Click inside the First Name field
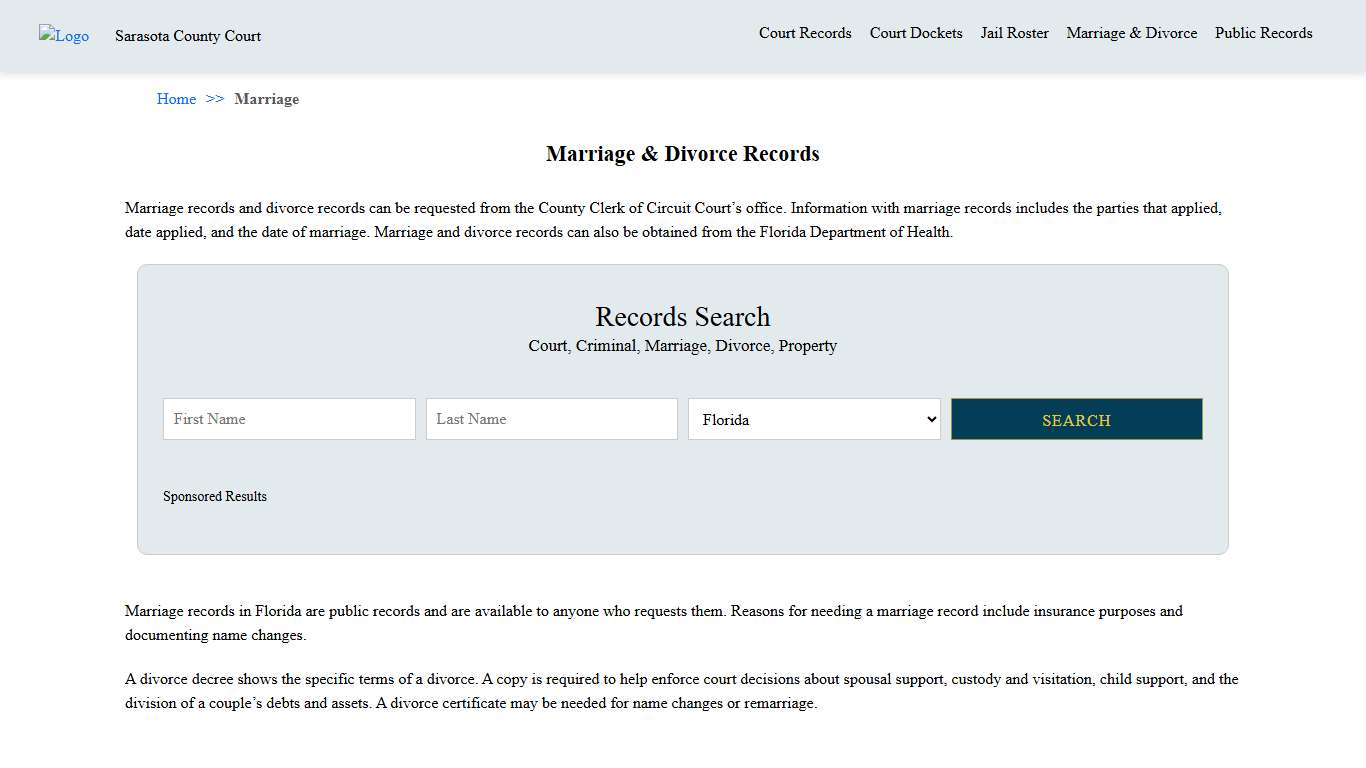The image size is (1366, 768). (288, 419)
